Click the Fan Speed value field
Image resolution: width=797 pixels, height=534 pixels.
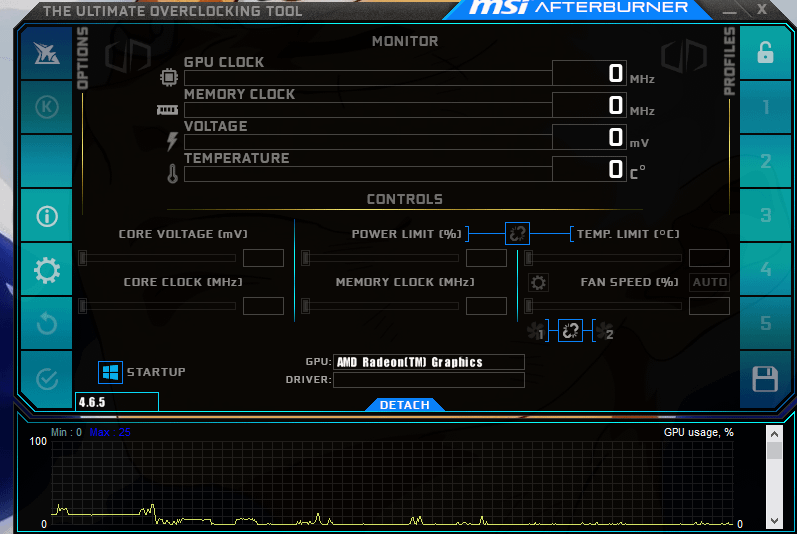pyautogui.click(x=710, y=306)
